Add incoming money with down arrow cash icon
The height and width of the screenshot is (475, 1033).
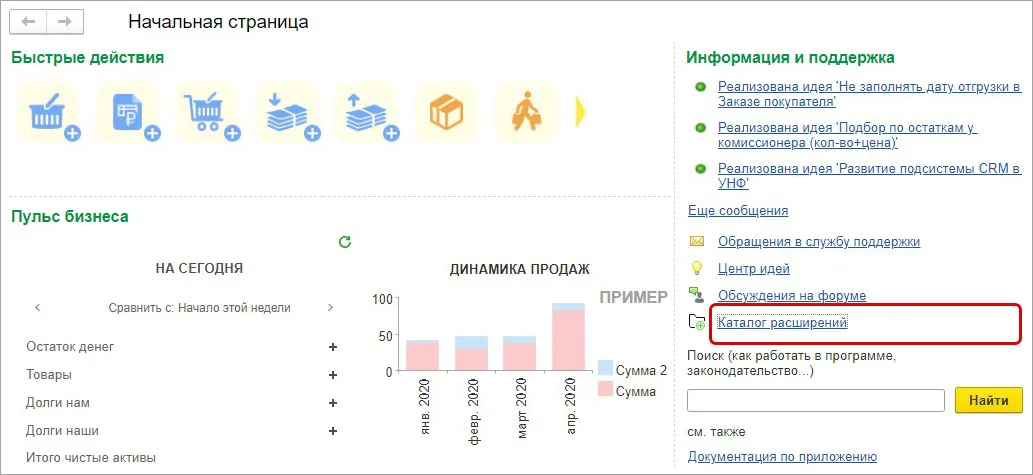tap(289, 113)
